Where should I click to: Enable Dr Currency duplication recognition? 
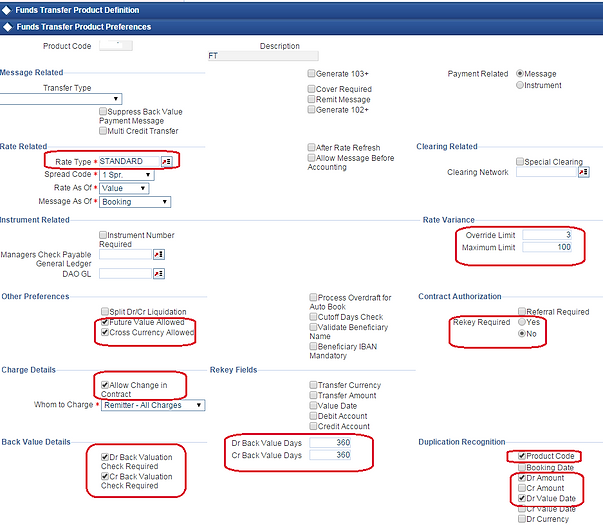[522, 519]
